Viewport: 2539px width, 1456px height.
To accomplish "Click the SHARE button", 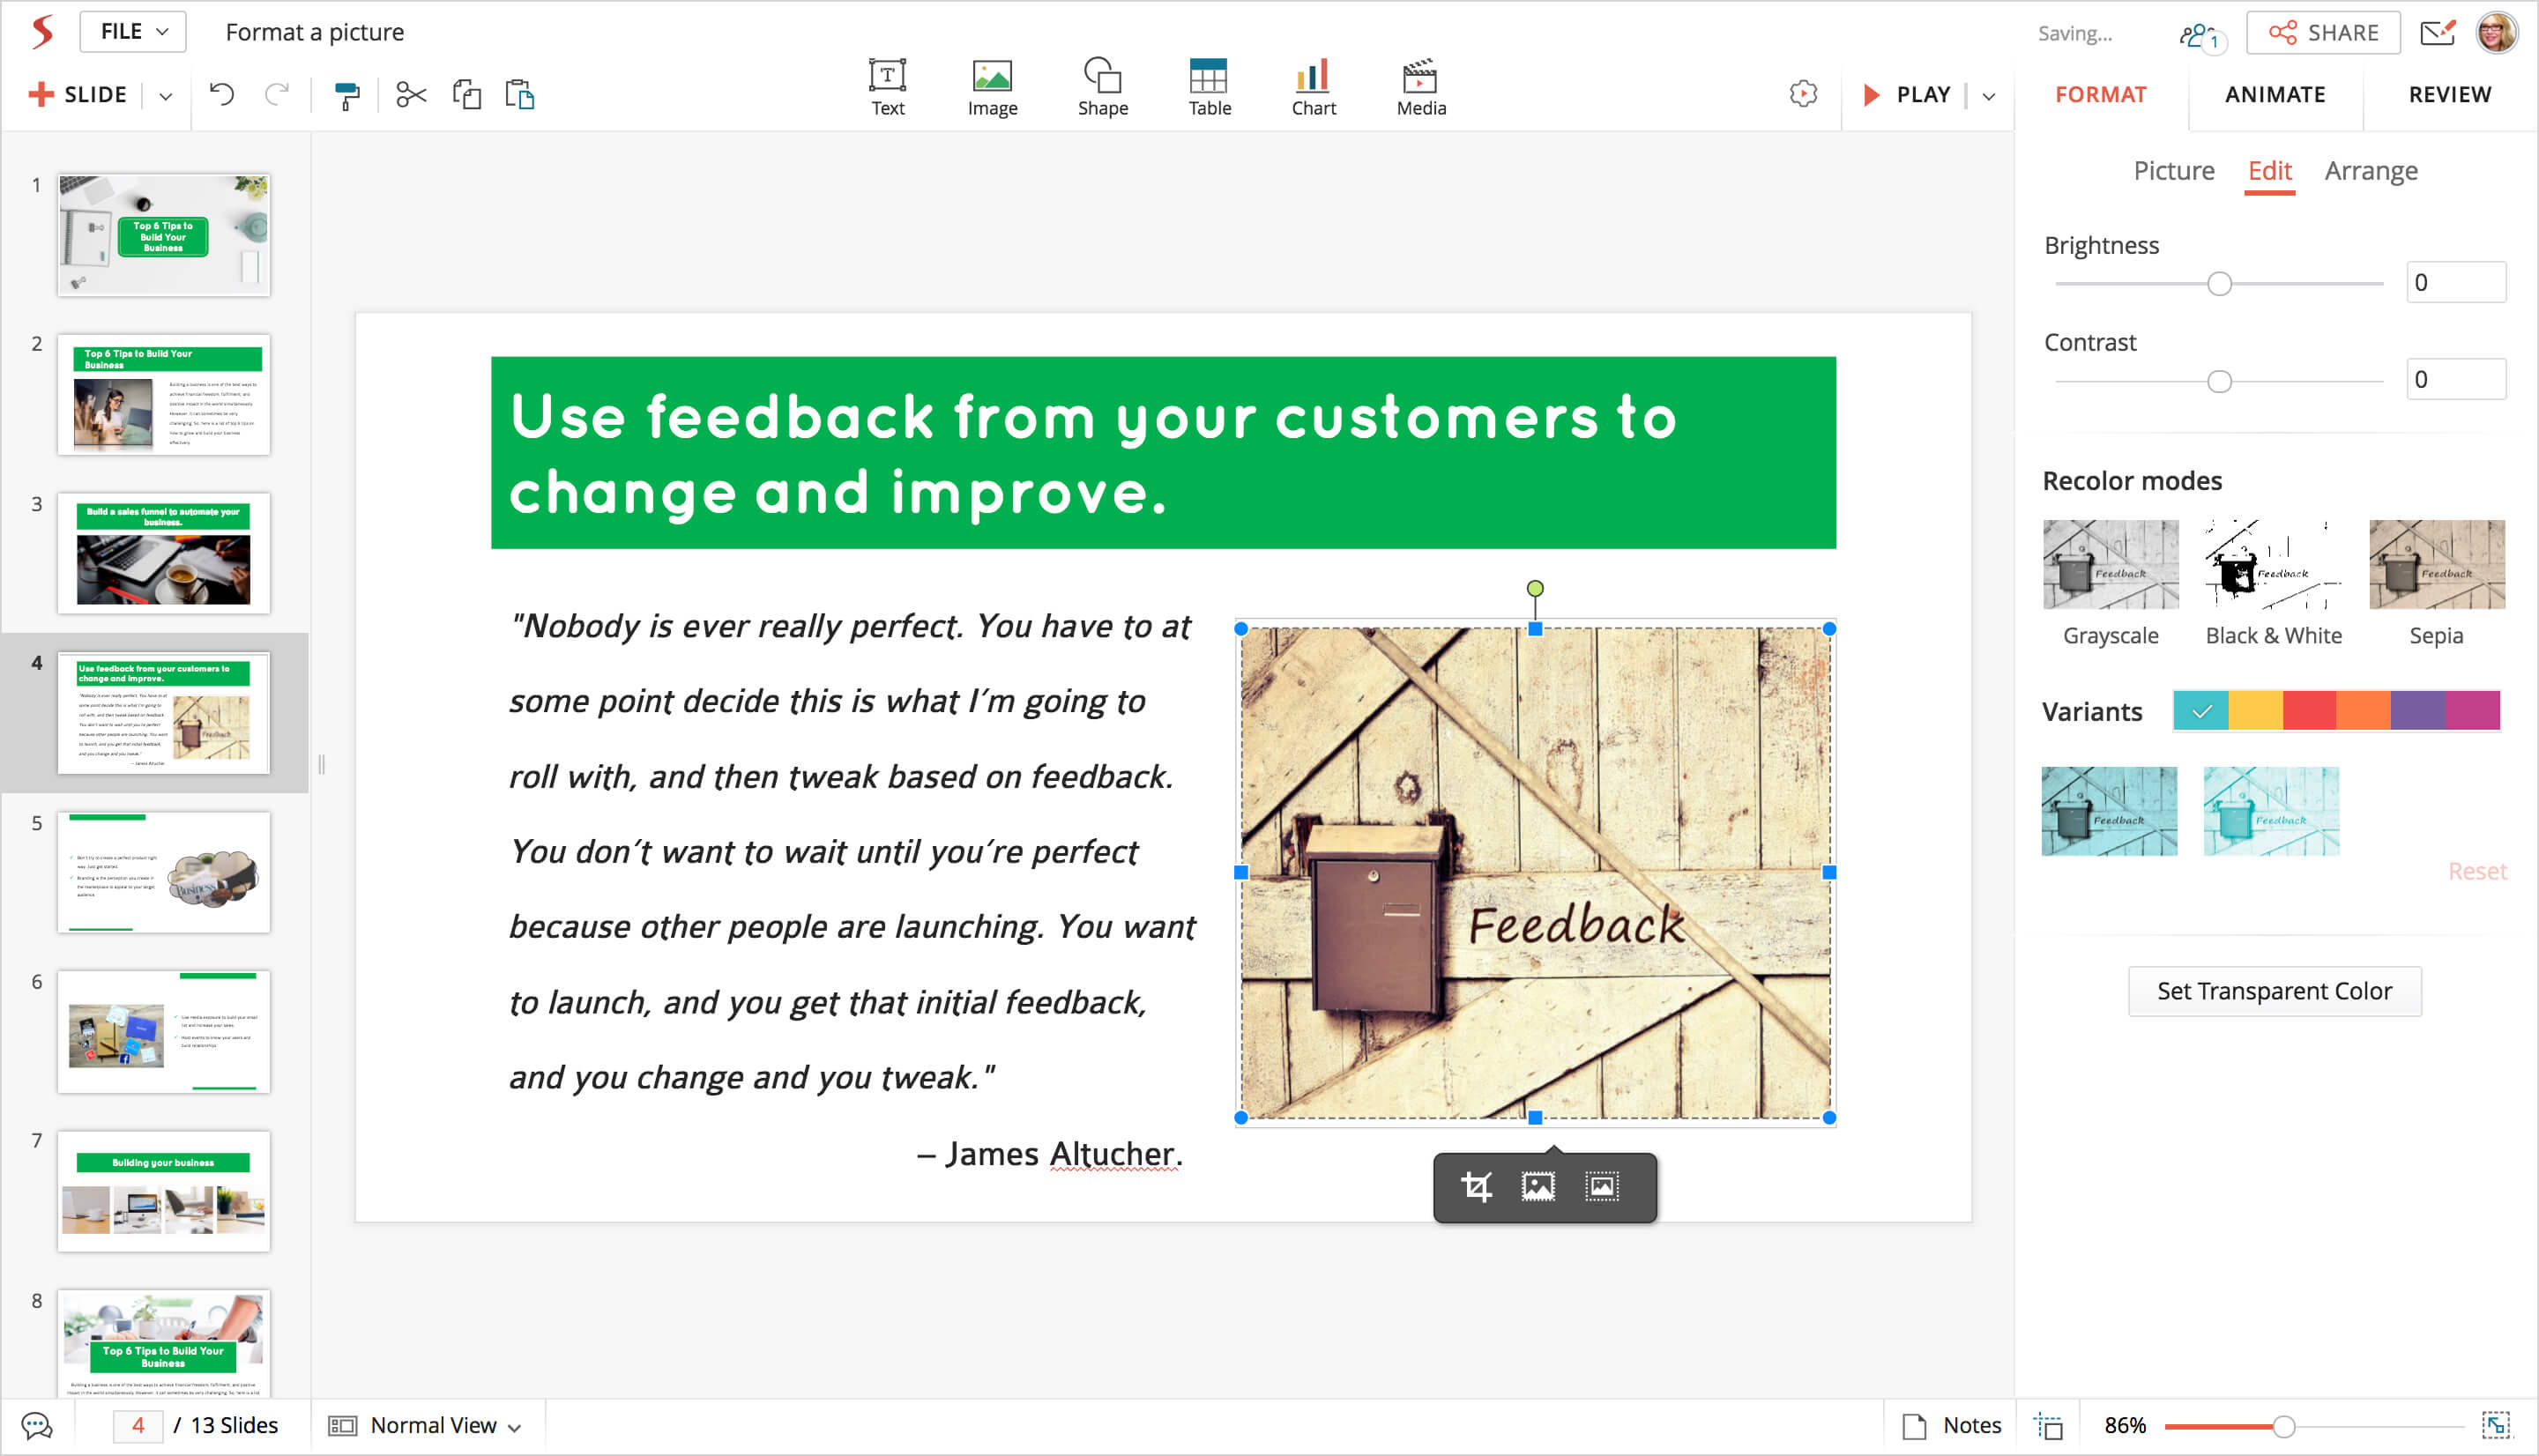I will [x=2322, y=33].
